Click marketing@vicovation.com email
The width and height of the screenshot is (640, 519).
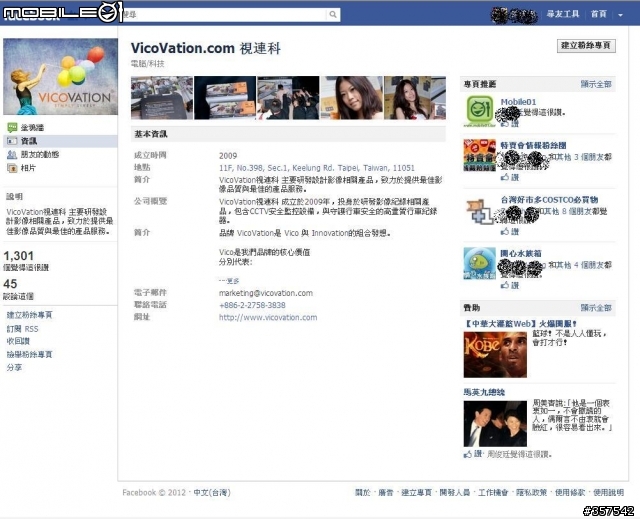(x=266, y=293)
